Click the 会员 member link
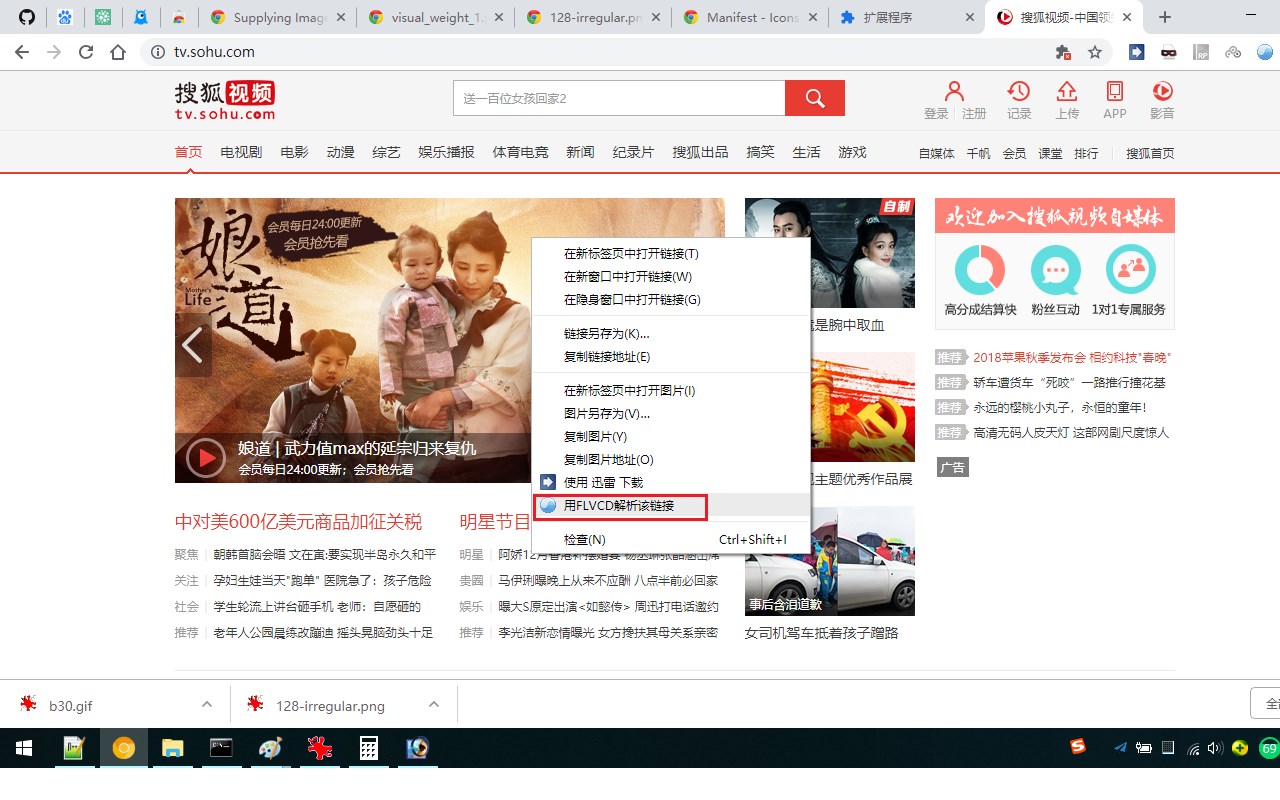Viewport: 1280px width, 800px height. (x=1014, y=153)
